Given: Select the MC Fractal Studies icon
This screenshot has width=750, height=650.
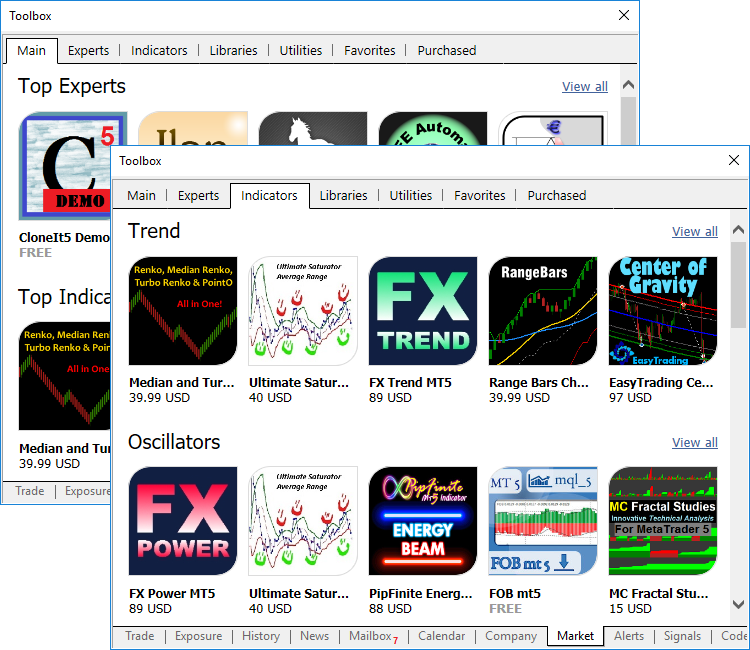Looking at the screenshot, I should pyautogui.click(x=663, y=521).
